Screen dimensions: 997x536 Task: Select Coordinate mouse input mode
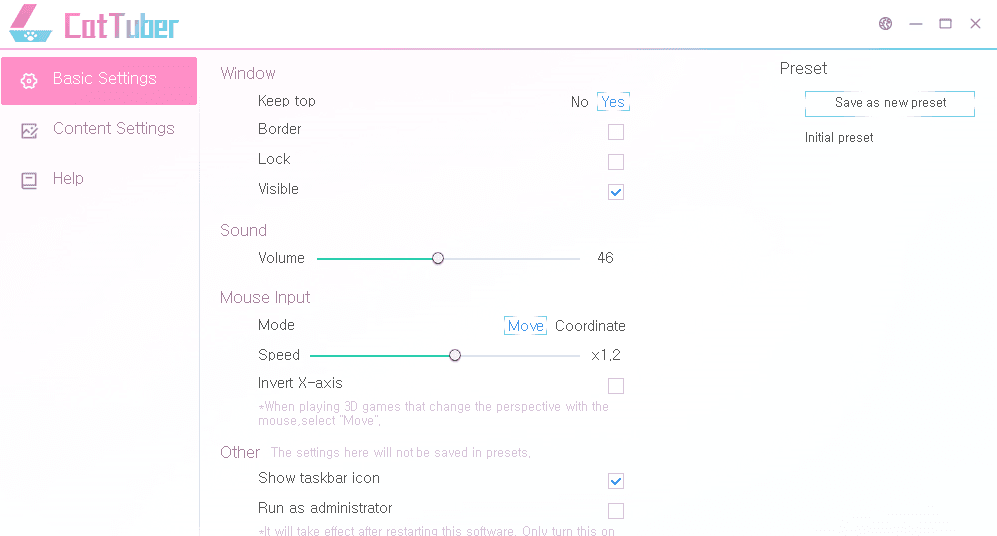[590, 326]
